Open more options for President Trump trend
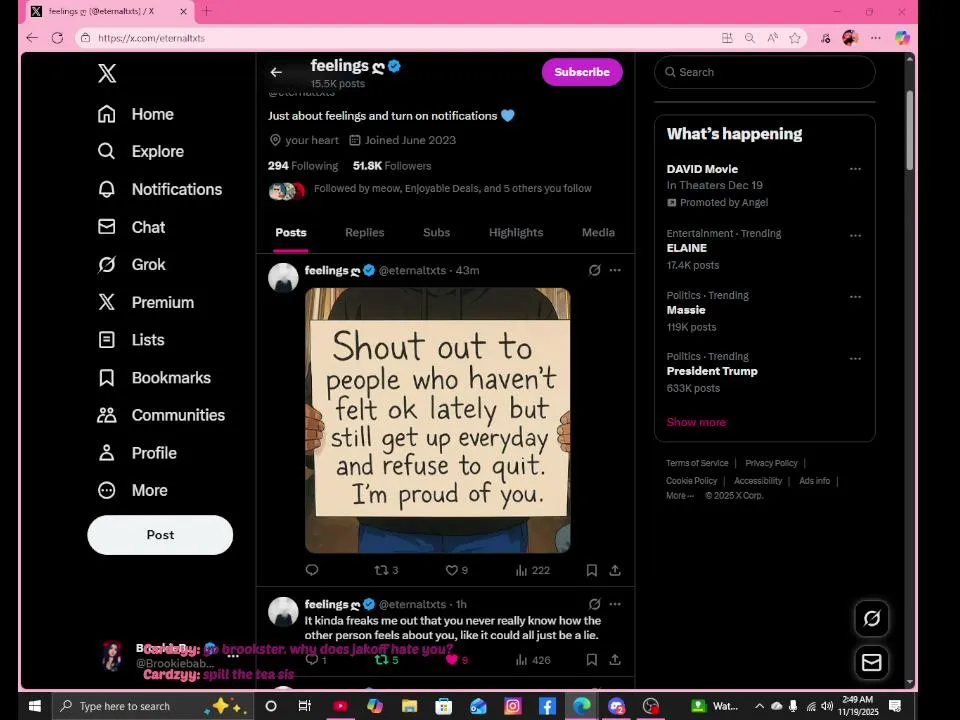The image size is (960, 720). pyautogui.click(x=855, y=358)
